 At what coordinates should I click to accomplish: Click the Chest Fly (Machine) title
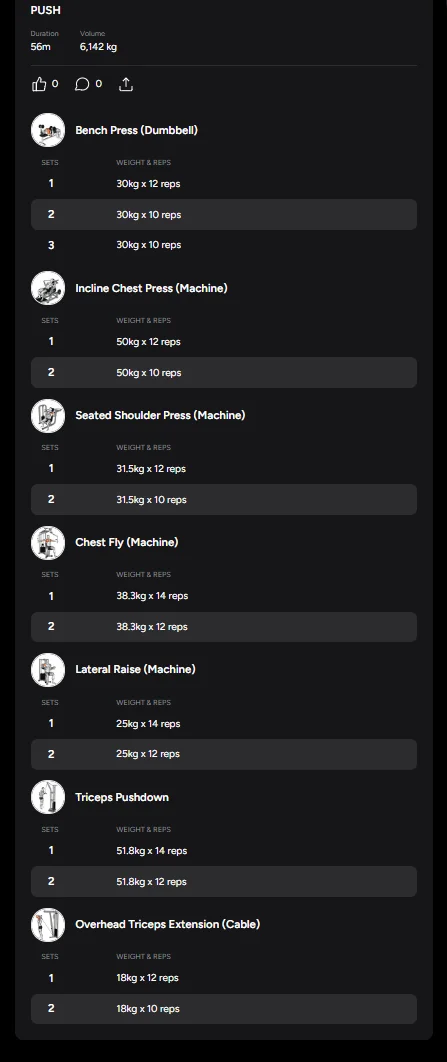(x=127, y=542)
